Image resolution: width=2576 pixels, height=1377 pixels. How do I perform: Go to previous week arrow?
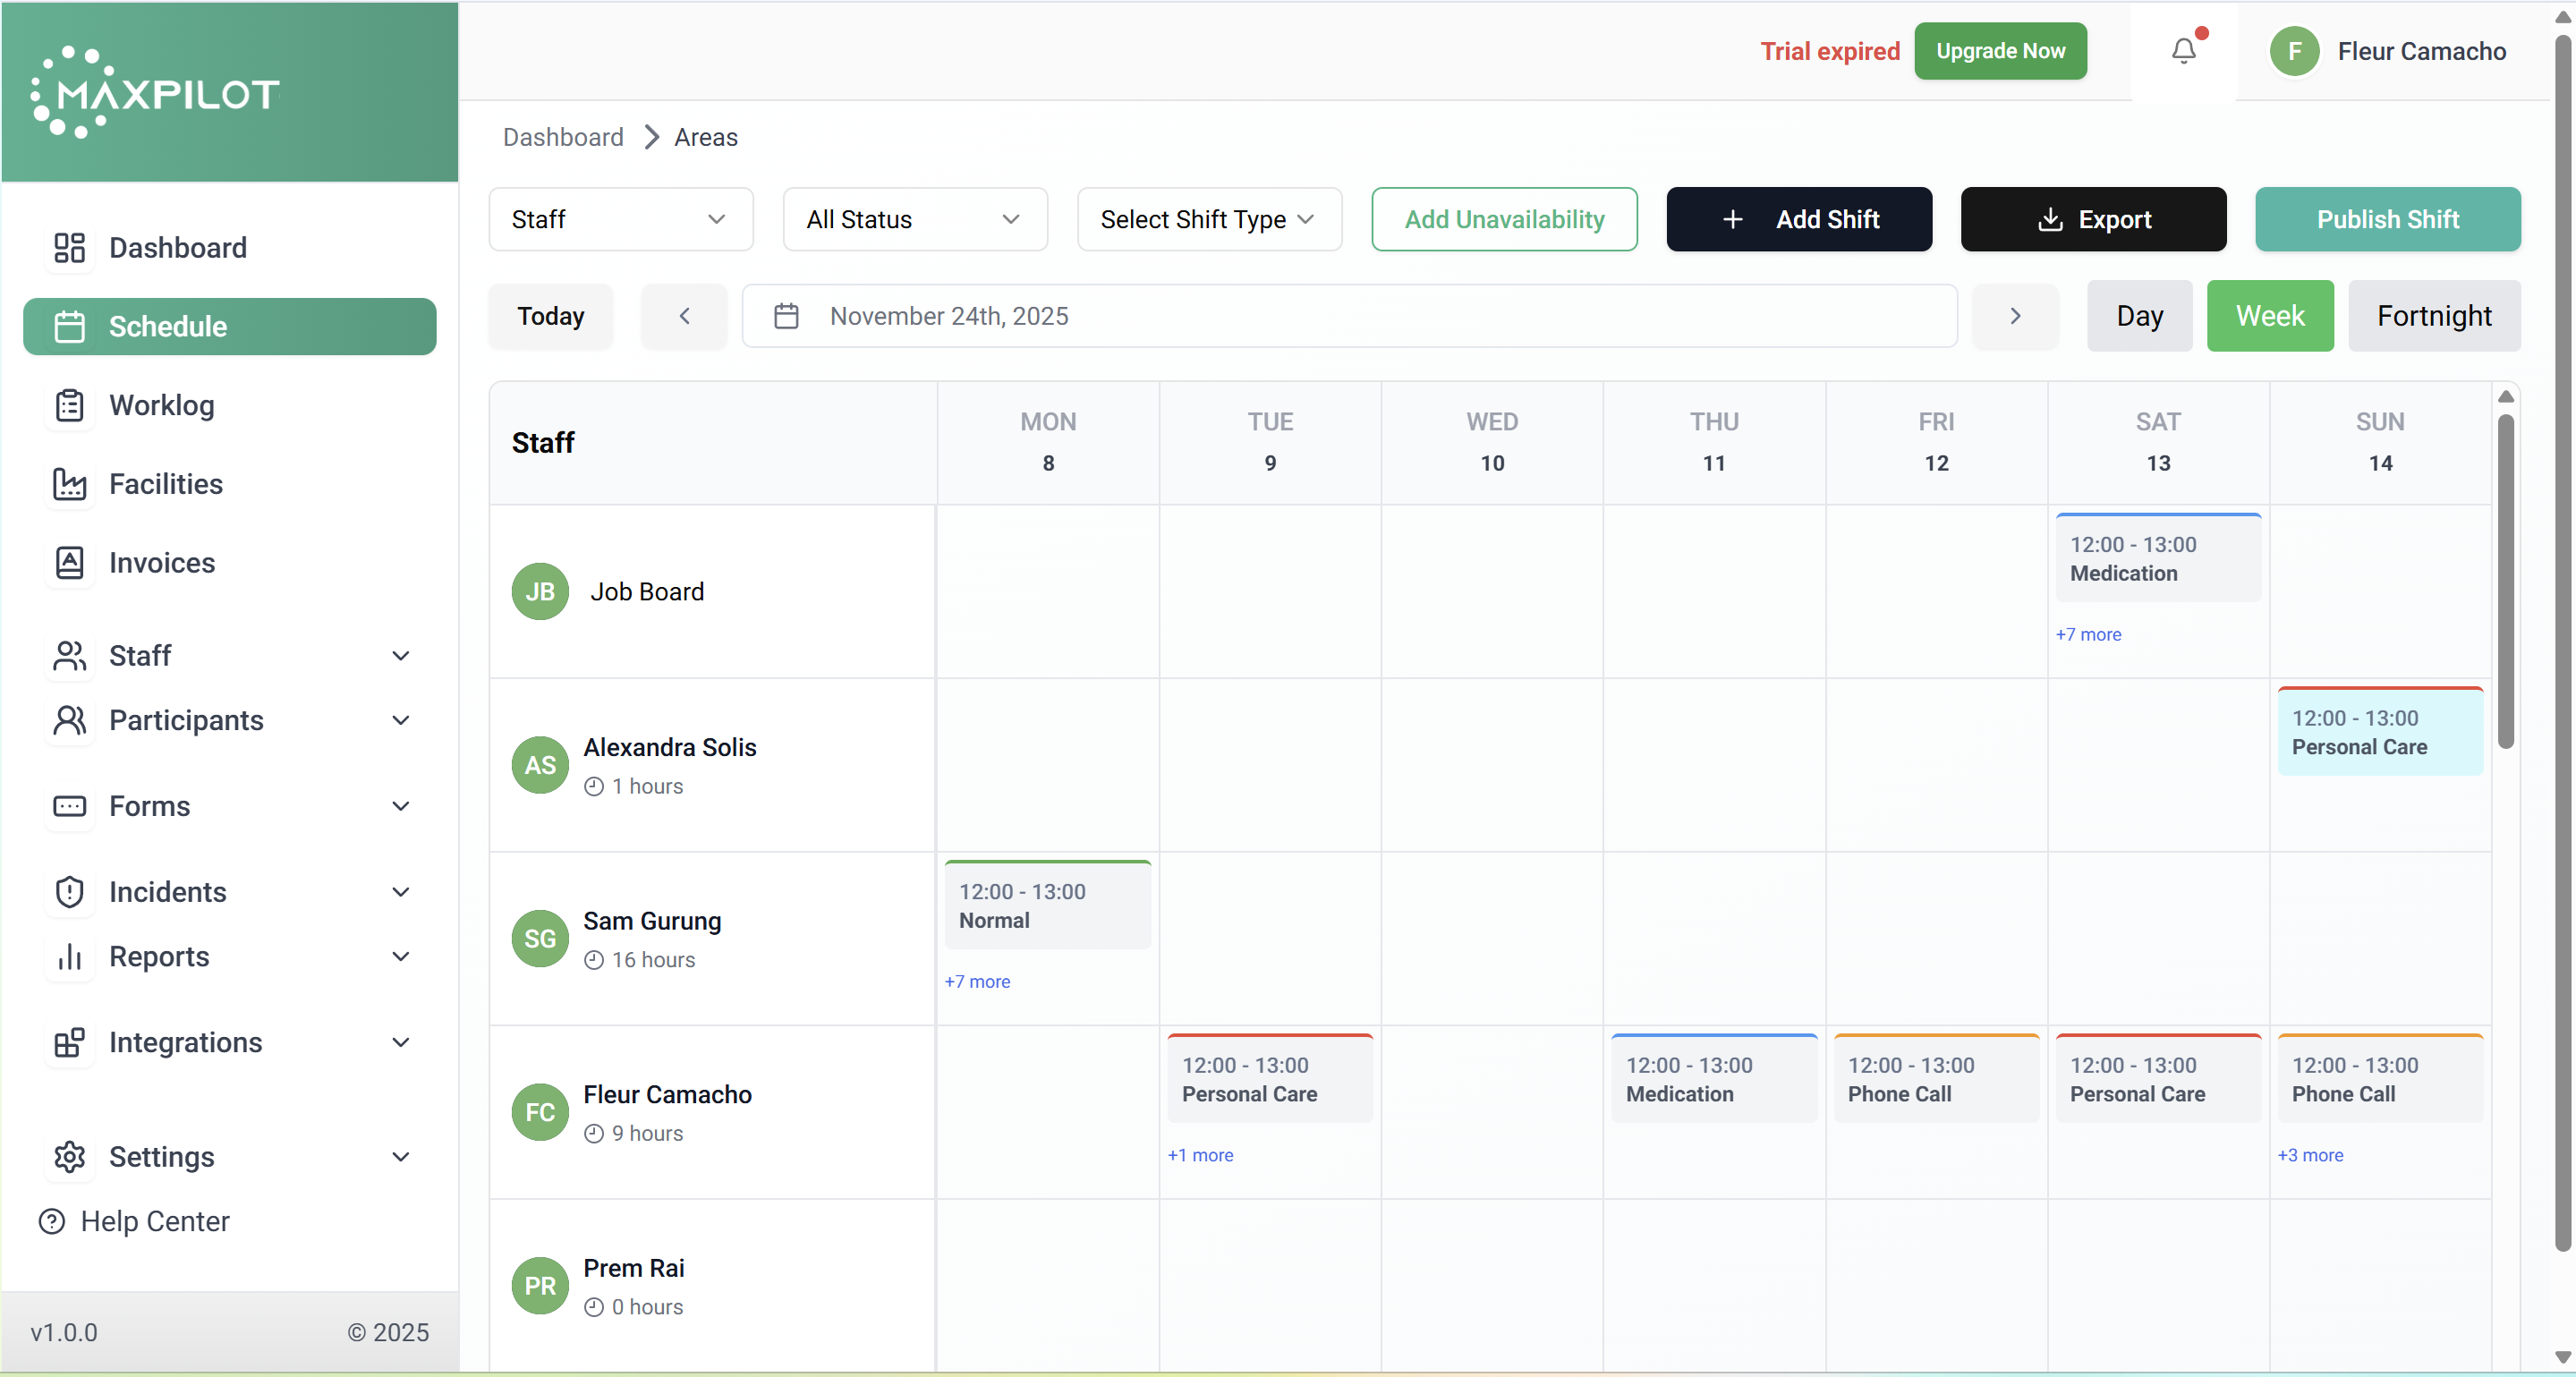[684, 316]
